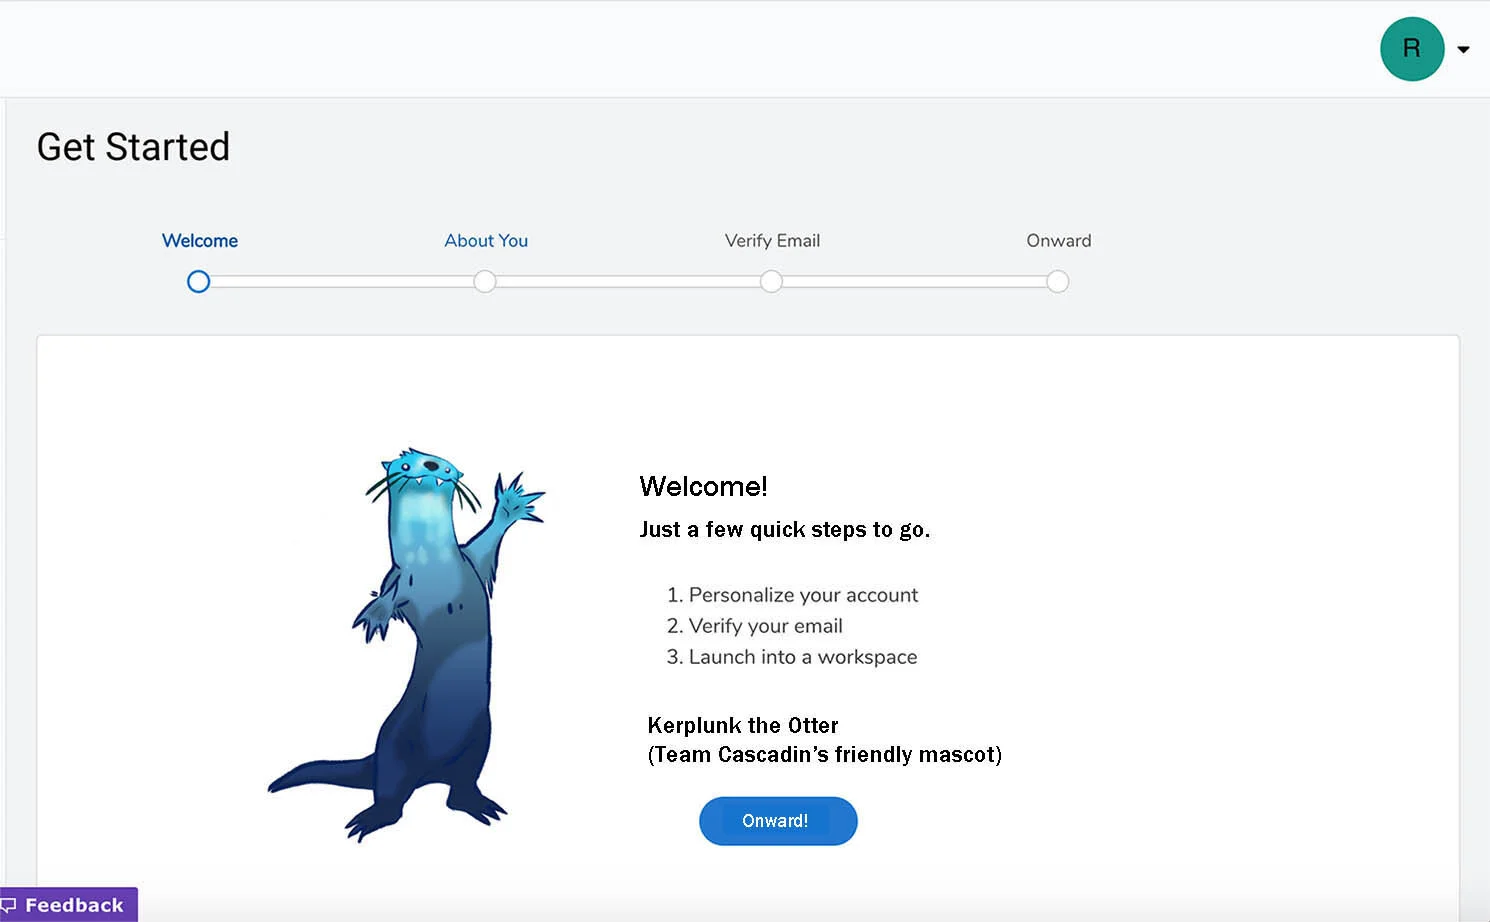Click 'Kerplunk the Otter' caption
The image size is (1490, 922).
click(743, 726)
